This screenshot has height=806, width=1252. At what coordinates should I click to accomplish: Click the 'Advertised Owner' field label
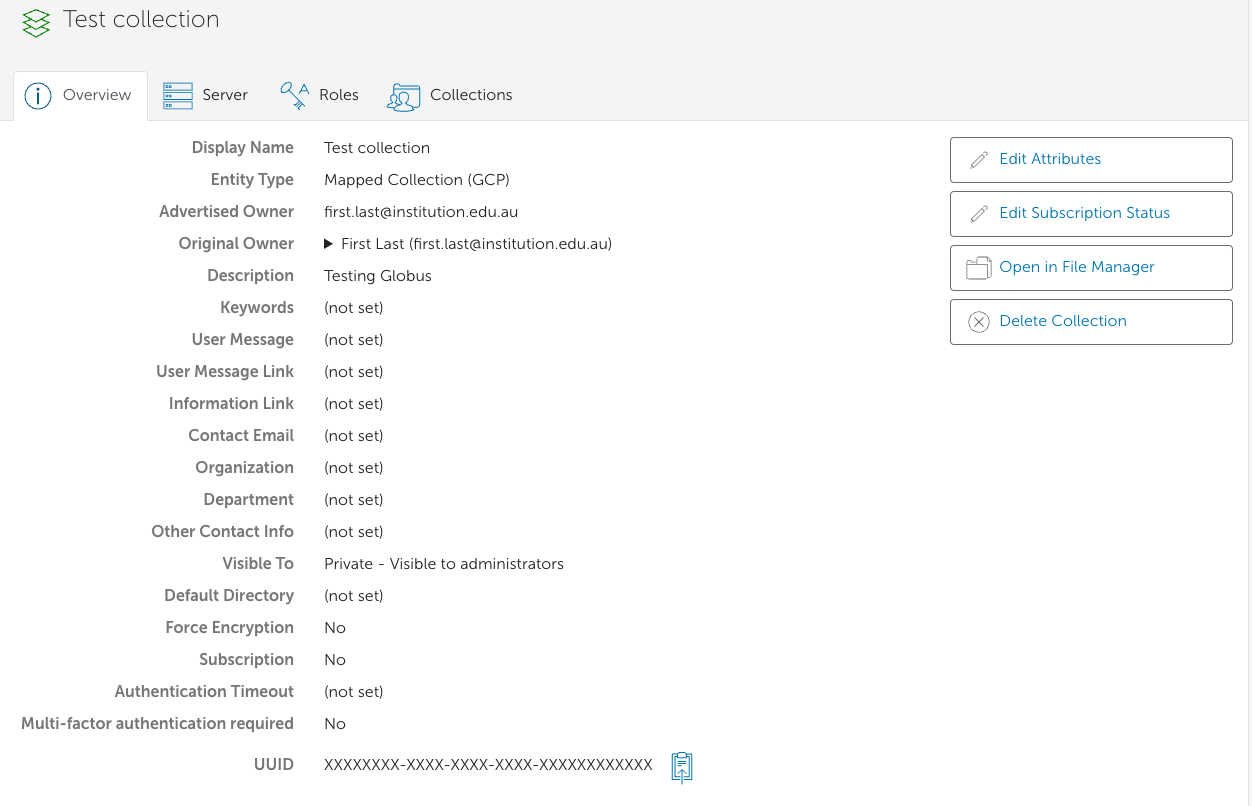pyautogui.click(x=226, y=212)
